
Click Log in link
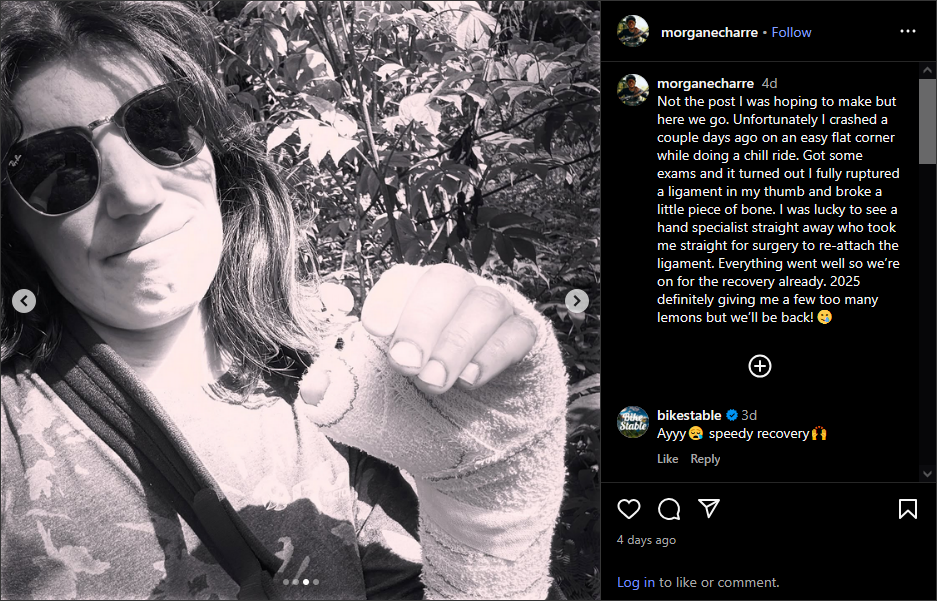click(636, 582)
